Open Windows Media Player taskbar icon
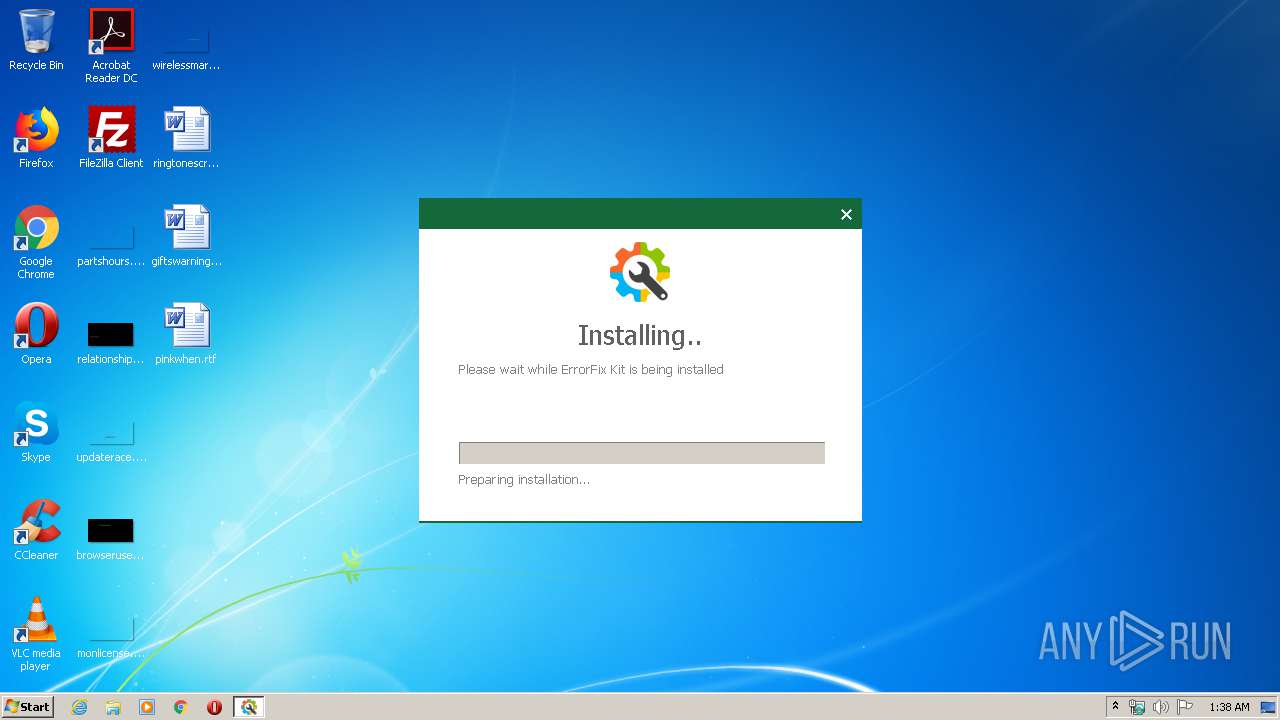The width and height of the screenshot is (1280, 720). [x=147, y=707]
